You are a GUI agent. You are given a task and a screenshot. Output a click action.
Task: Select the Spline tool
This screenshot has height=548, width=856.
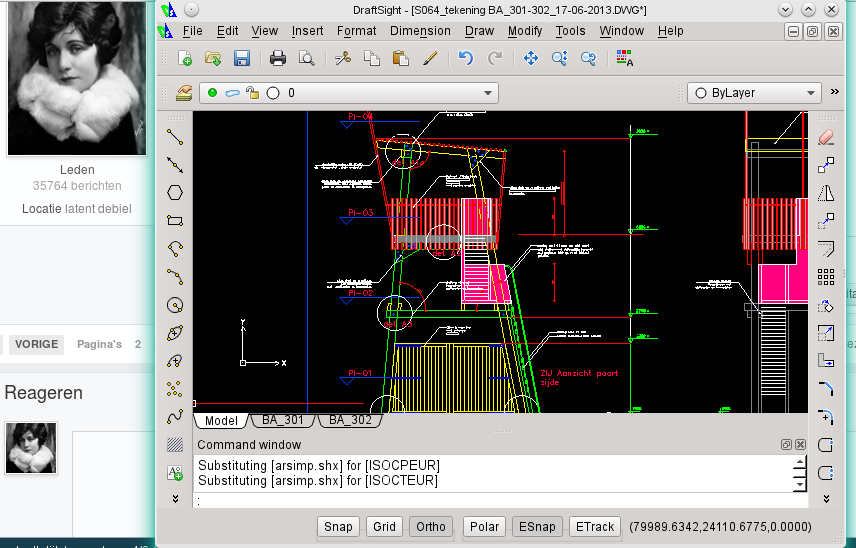pyautogui.click(x=175, y=417)
